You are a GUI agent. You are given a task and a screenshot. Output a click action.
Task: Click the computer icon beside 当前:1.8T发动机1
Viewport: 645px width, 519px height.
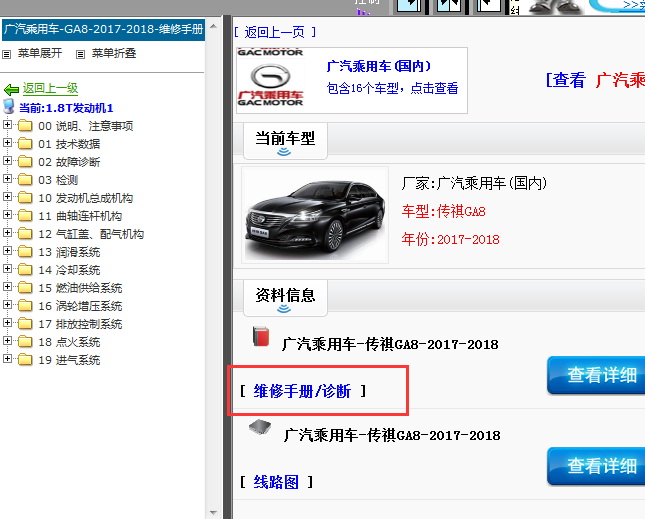[8, 107]
